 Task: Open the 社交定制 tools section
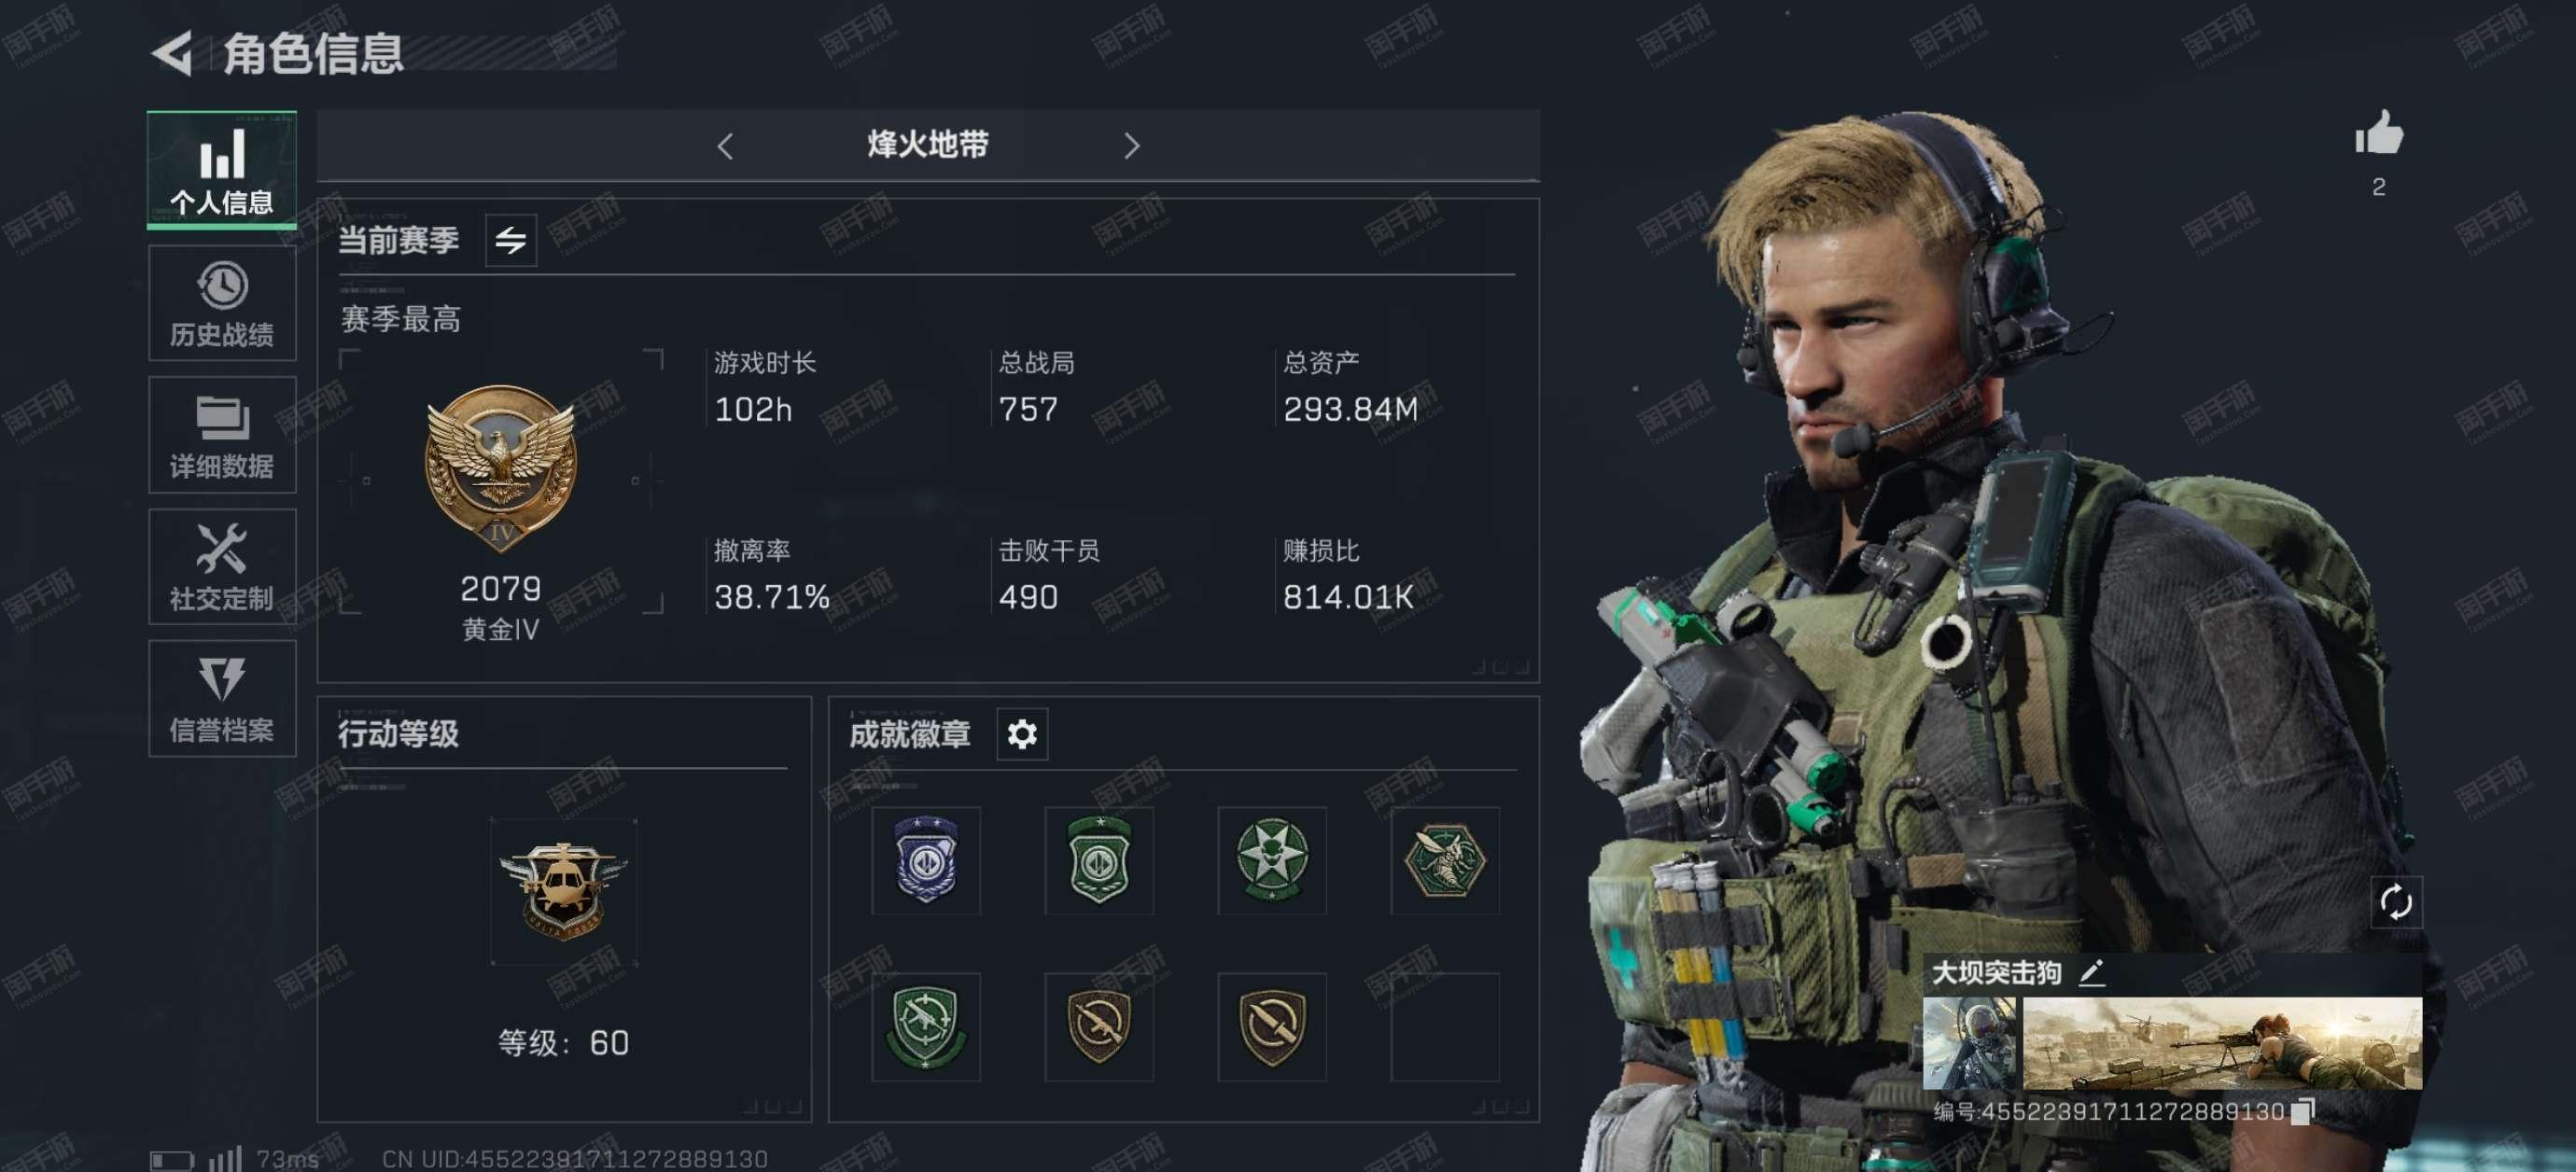tap(222, 567)
